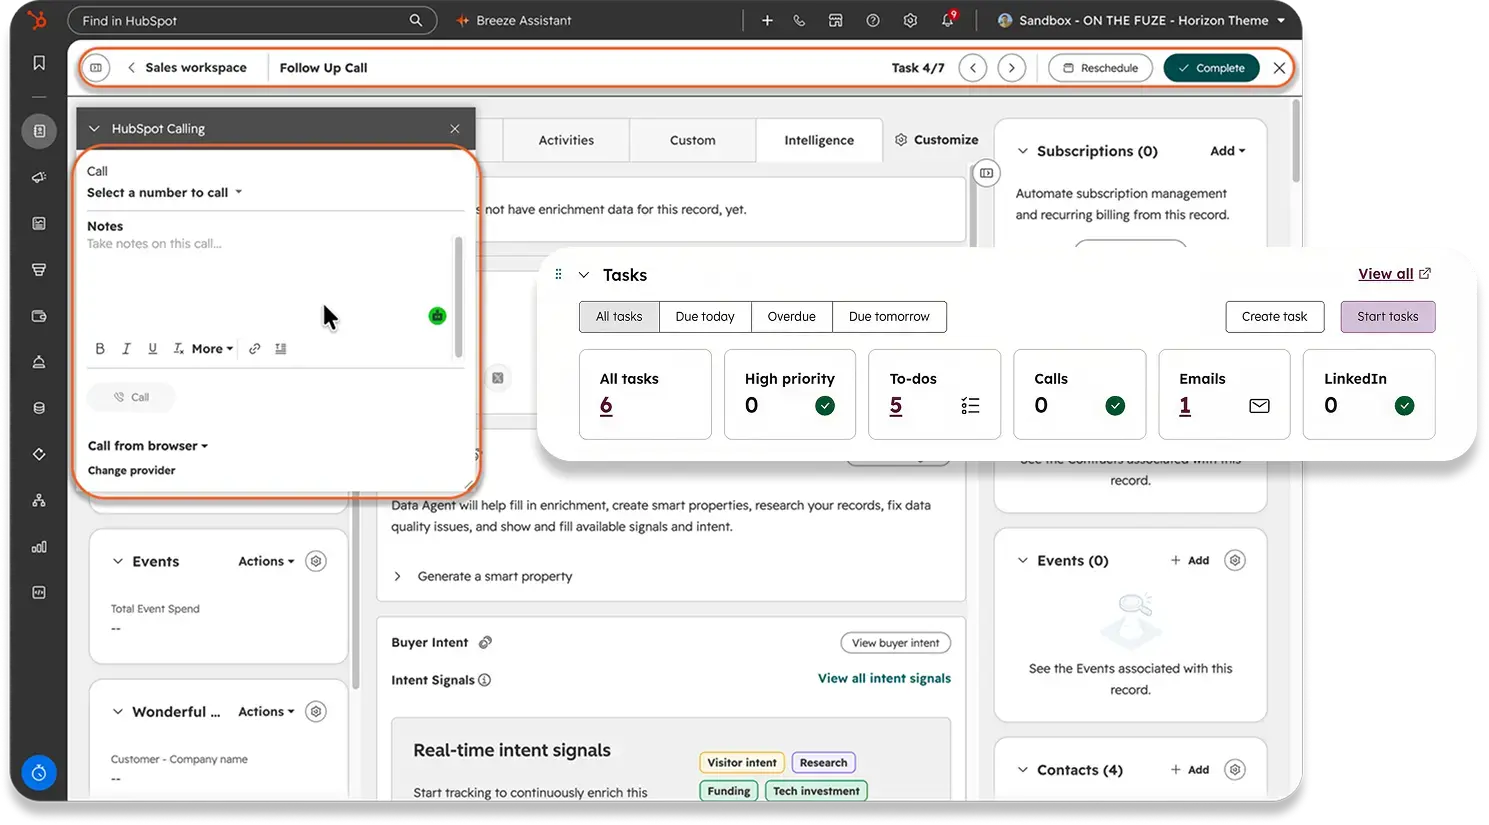Select the Activities tab
Image resolution: width=1489 pixels, height=825 pixels.
(566, 141)
